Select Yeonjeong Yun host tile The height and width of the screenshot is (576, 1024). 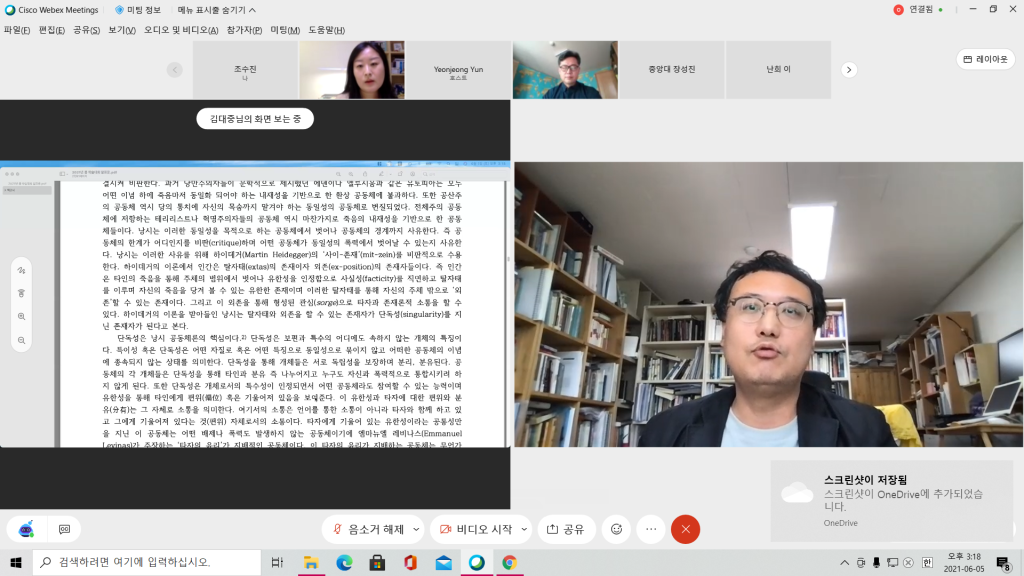[x=458, y=70]
